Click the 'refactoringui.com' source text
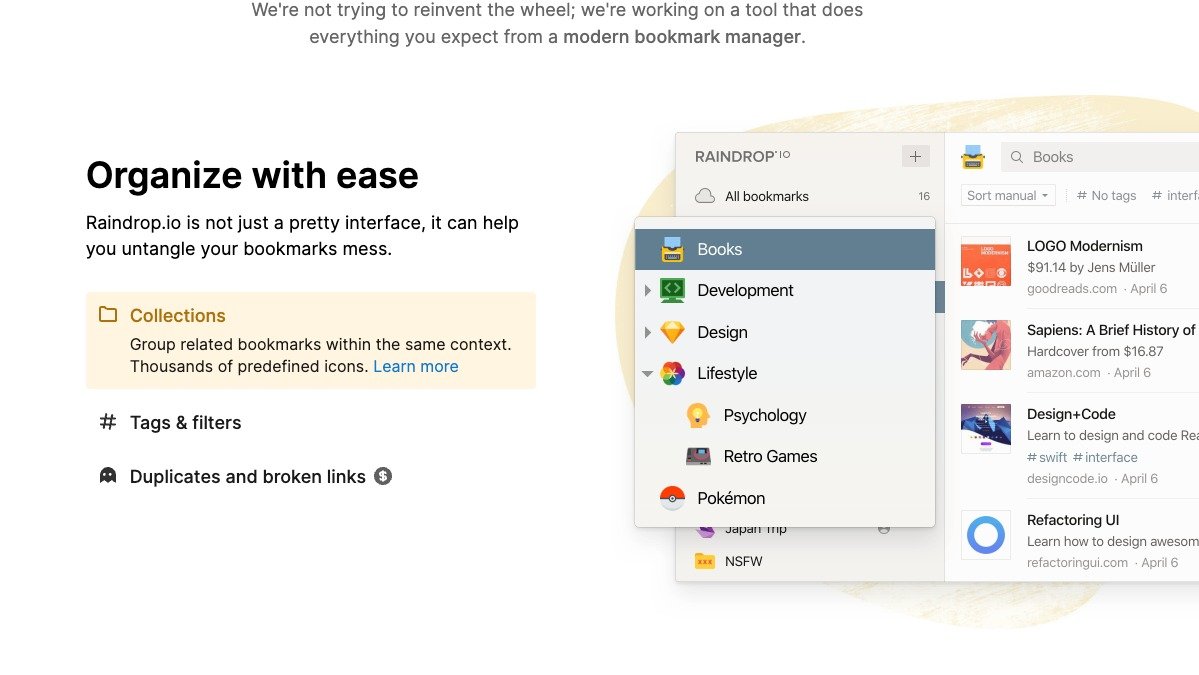Image resolution: width=1199 pixels, height=675 pixels. coord(1077,563)
